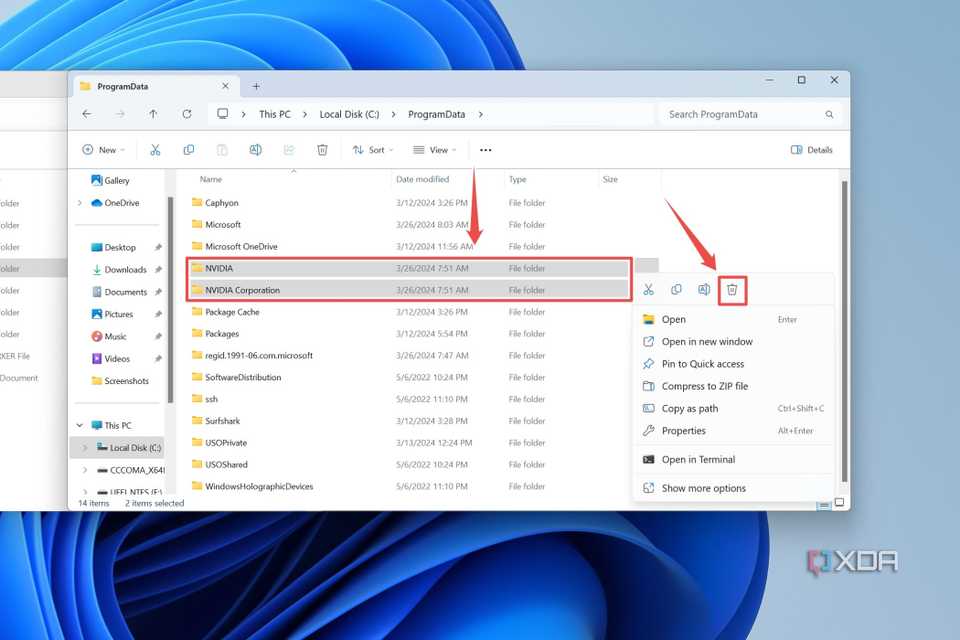The width and height of the screenshot is (960, 640).
Task: Click the Copy icon in the context menu
Action: [x=676, y=290]
